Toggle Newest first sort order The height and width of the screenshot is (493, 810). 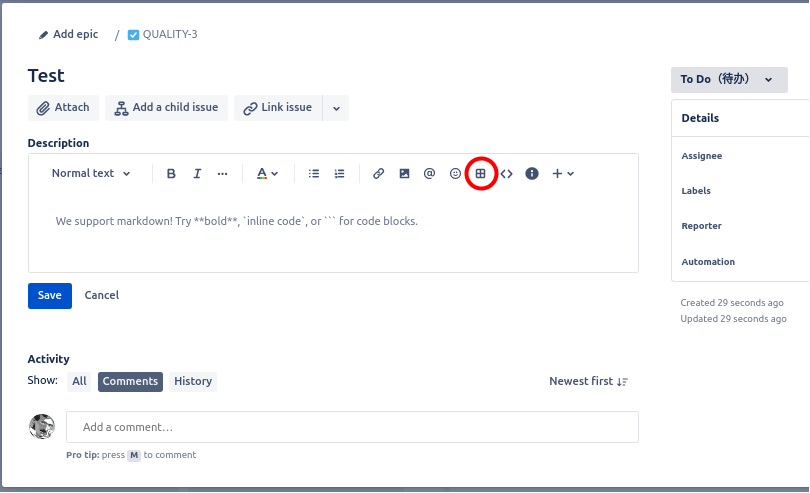click(588, 381)
